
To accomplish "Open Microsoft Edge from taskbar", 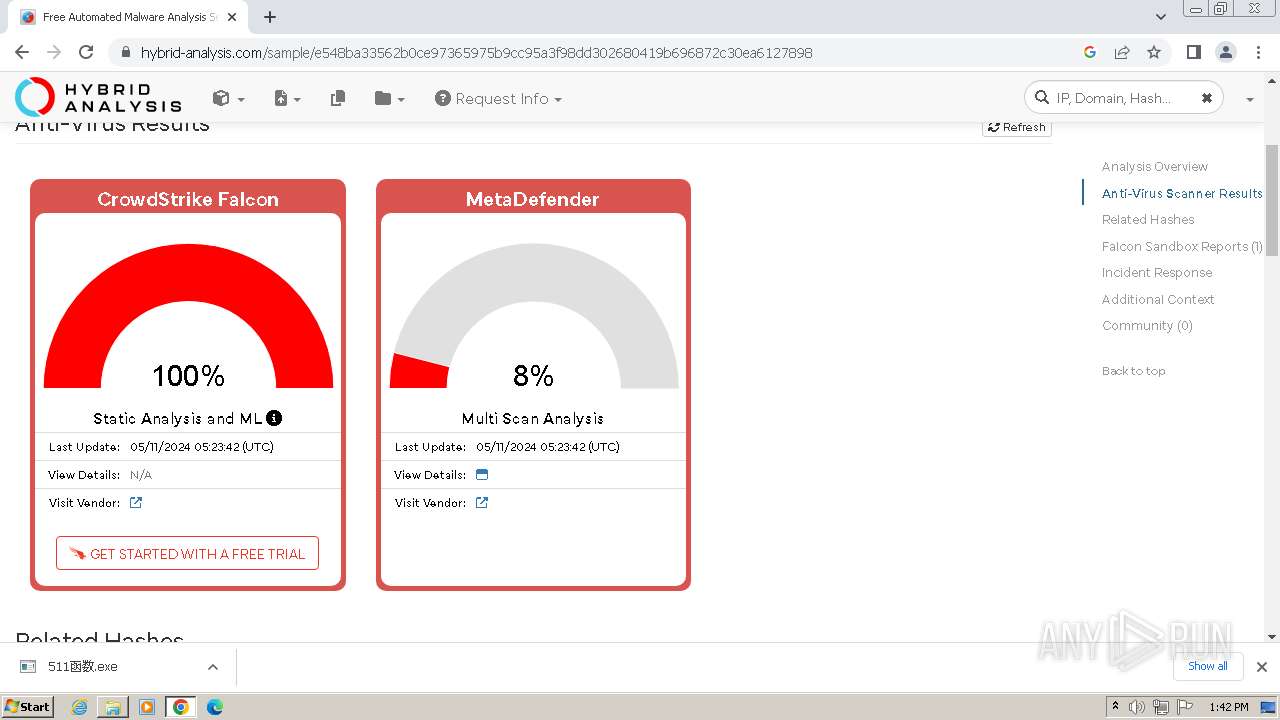I will (x=215, y=707).
